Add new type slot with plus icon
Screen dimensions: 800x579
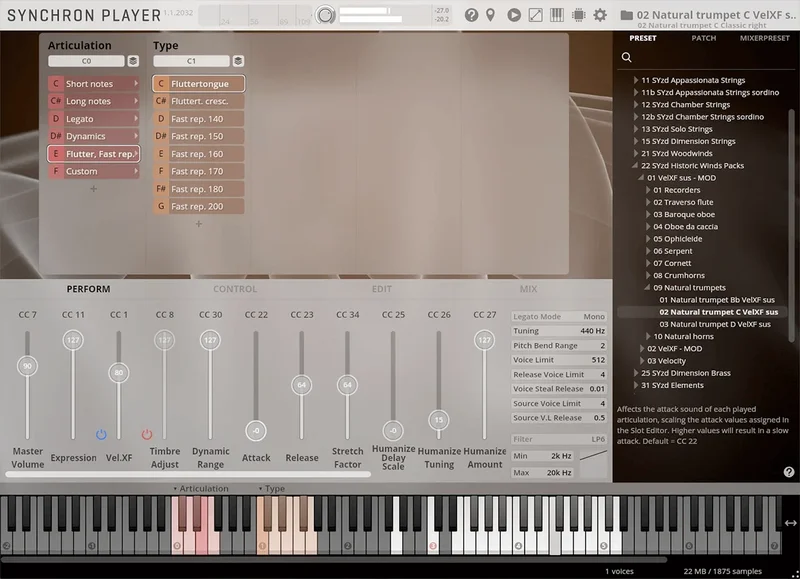coord(198,224)
